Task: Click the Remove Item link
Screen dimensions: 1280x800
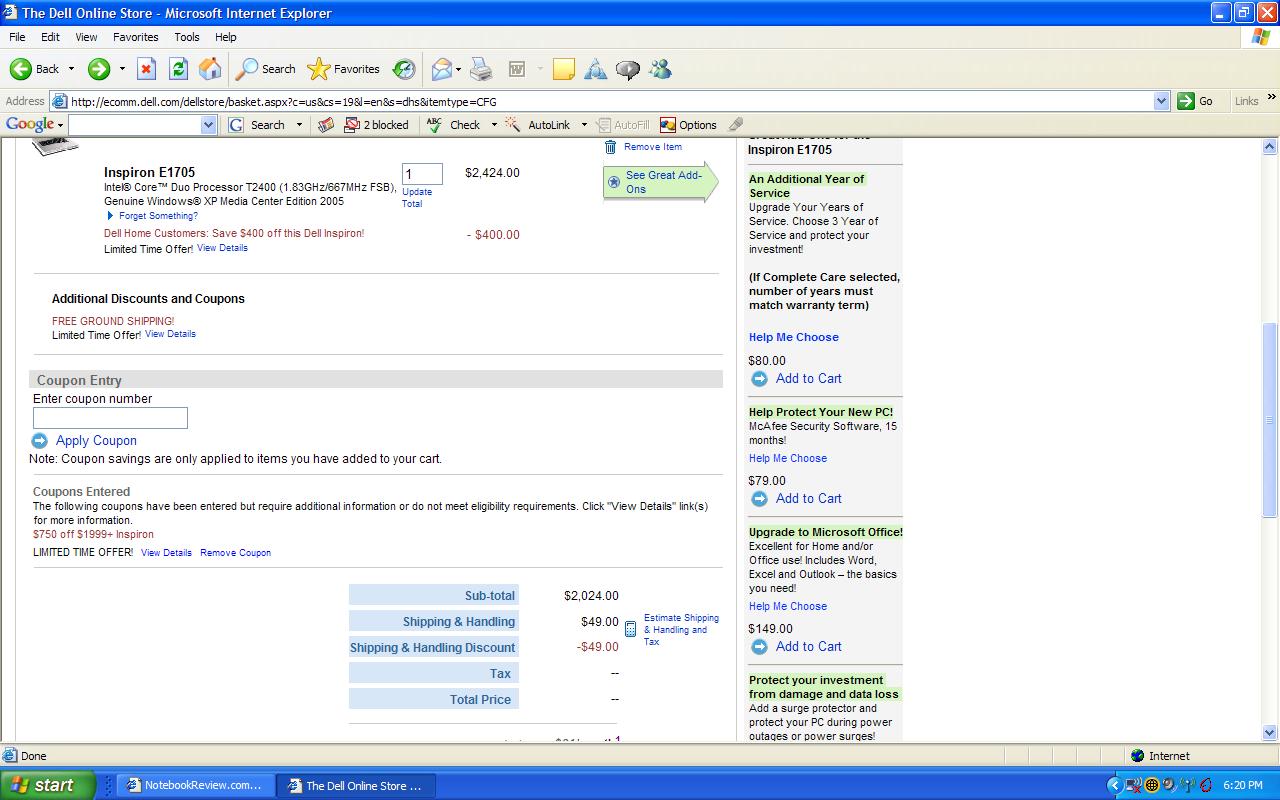Action: pyautogui.click(x=653, y=147)
